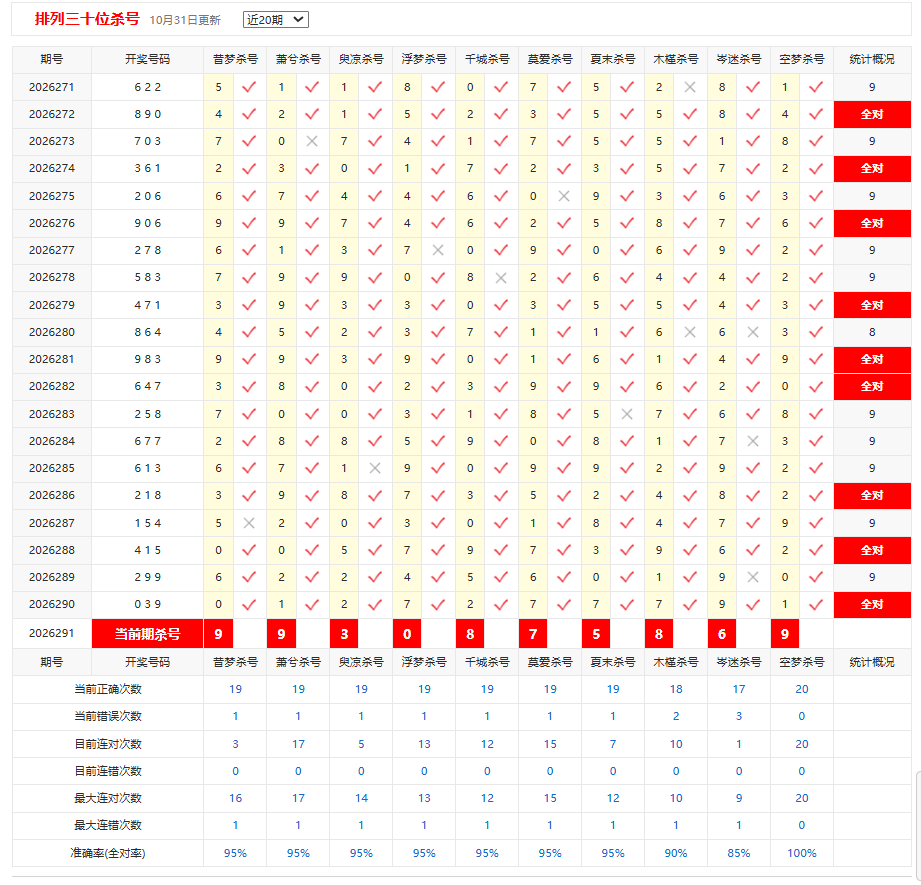Pick the X mark for 浮梦杀号 in row 2026277

(438, 250)
